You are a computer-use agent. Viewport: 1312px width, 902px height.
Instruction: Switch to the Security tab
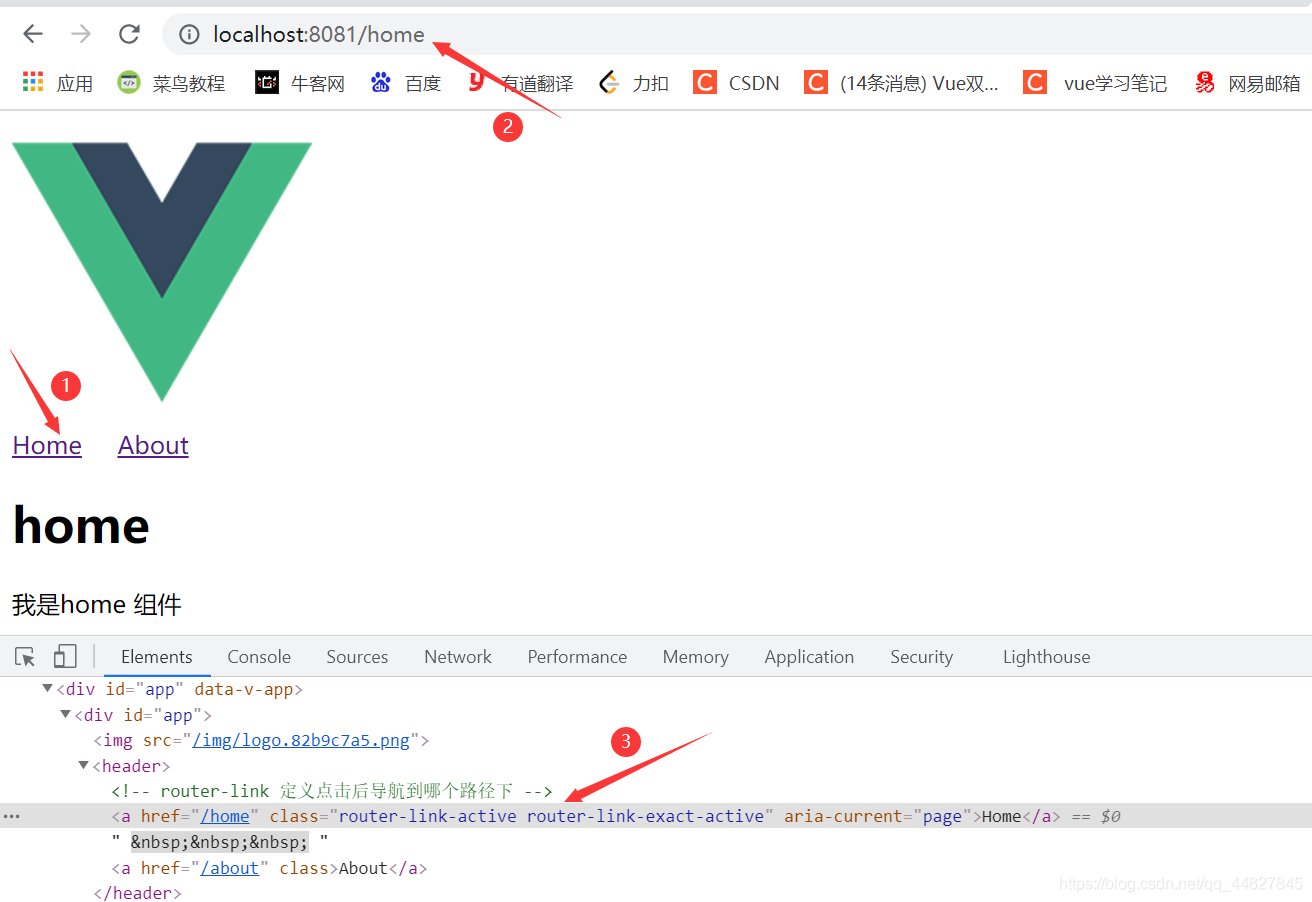921,657
